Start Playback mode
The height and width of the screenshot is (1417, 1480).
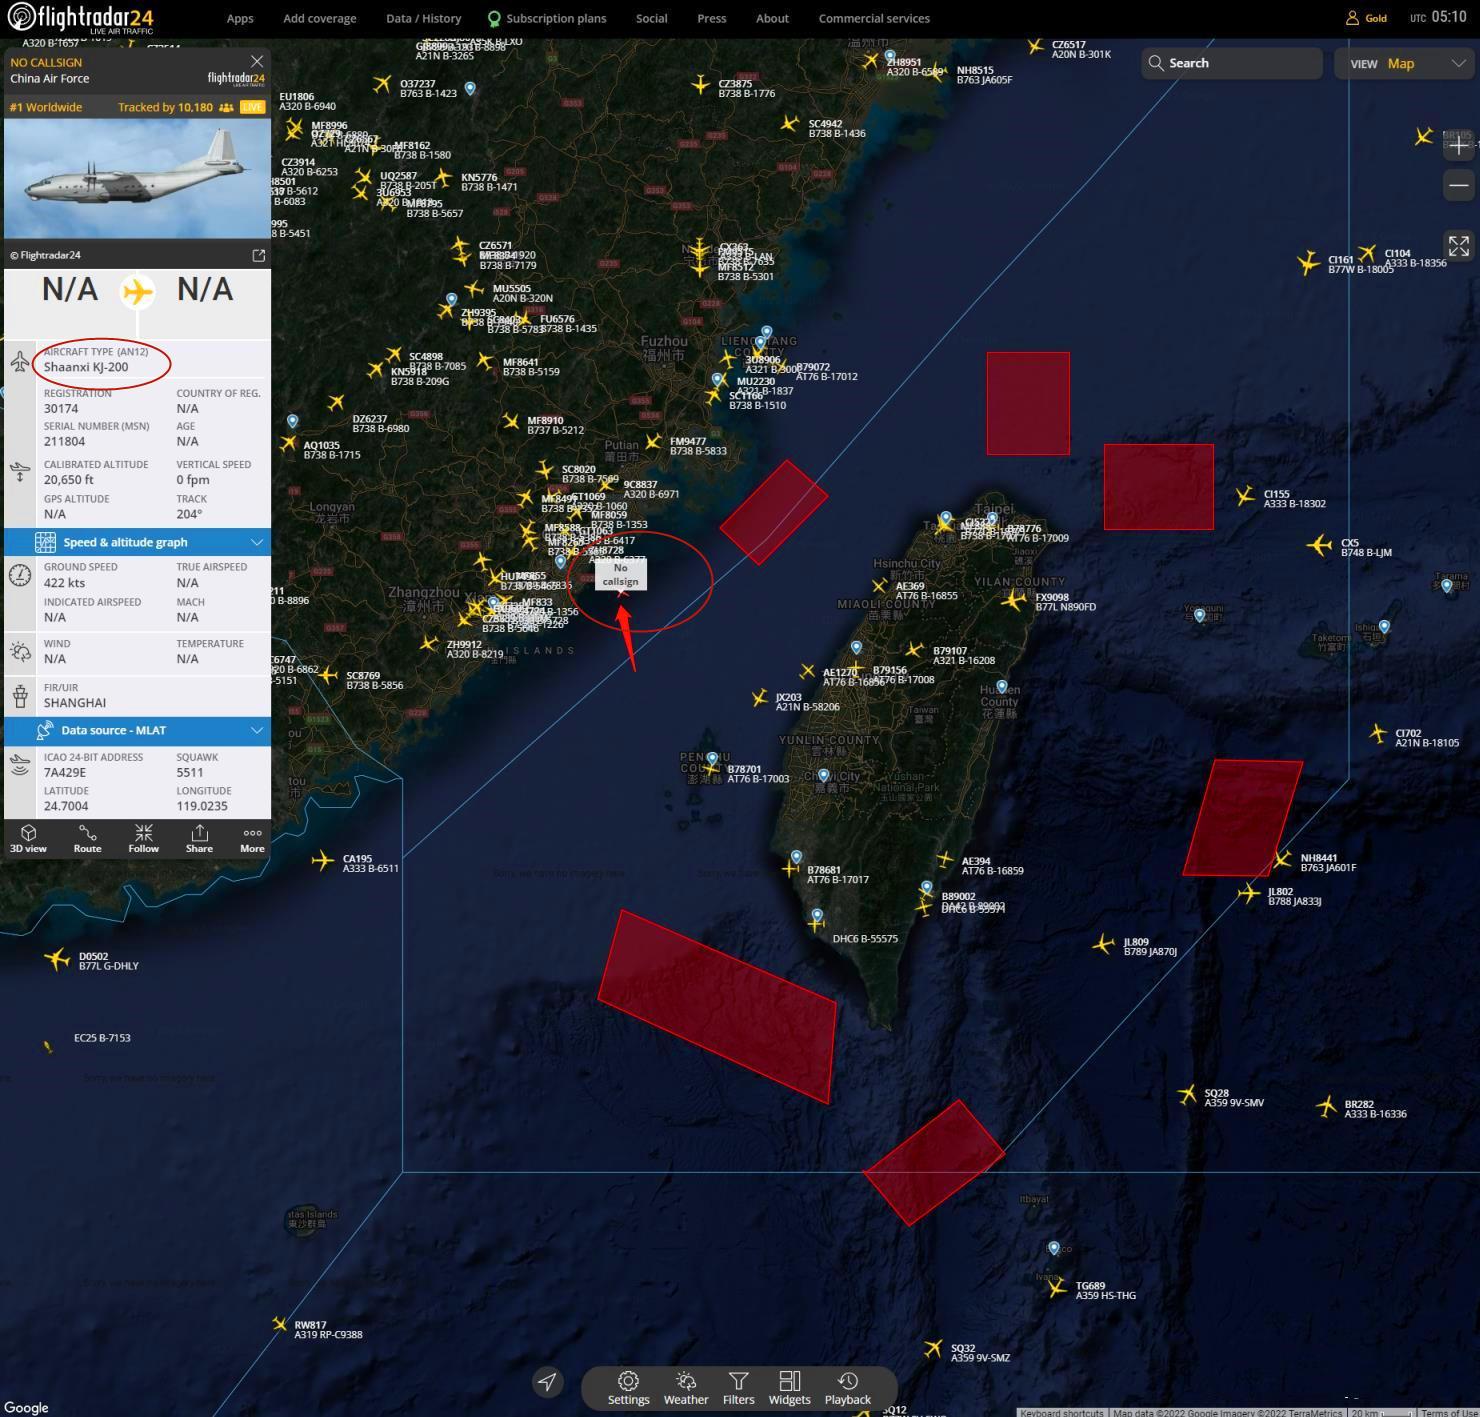point(847,1388)
